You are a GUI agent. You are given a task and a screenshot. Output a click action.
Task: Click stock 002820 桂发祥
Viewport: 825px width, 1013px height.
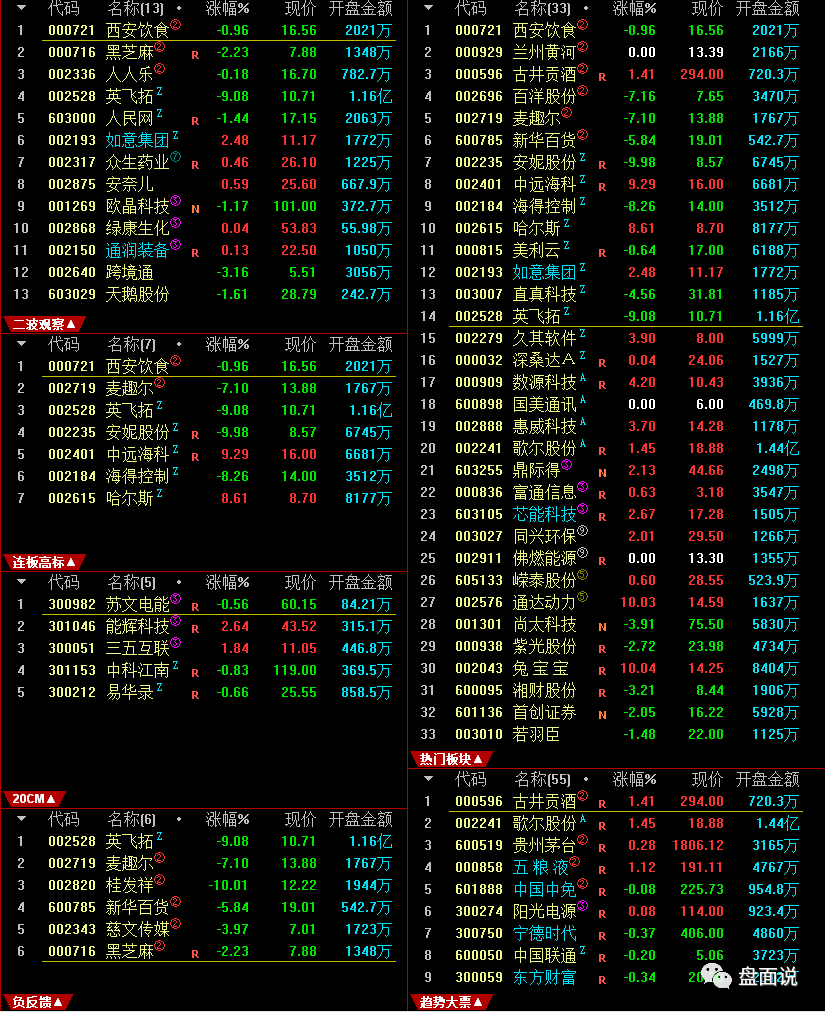point(204,885)
